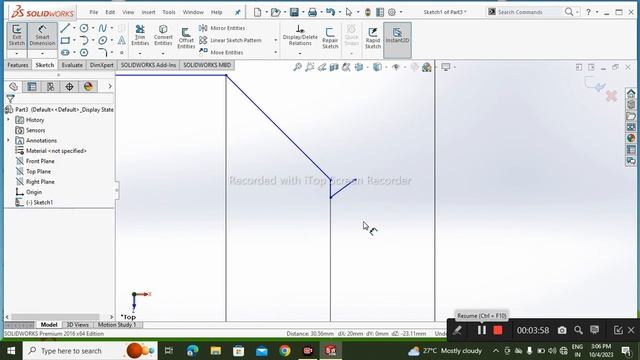Viewport: 640px width, 360px height.
Task: Click the recorder pause button
Action: [x=482, y=330]
